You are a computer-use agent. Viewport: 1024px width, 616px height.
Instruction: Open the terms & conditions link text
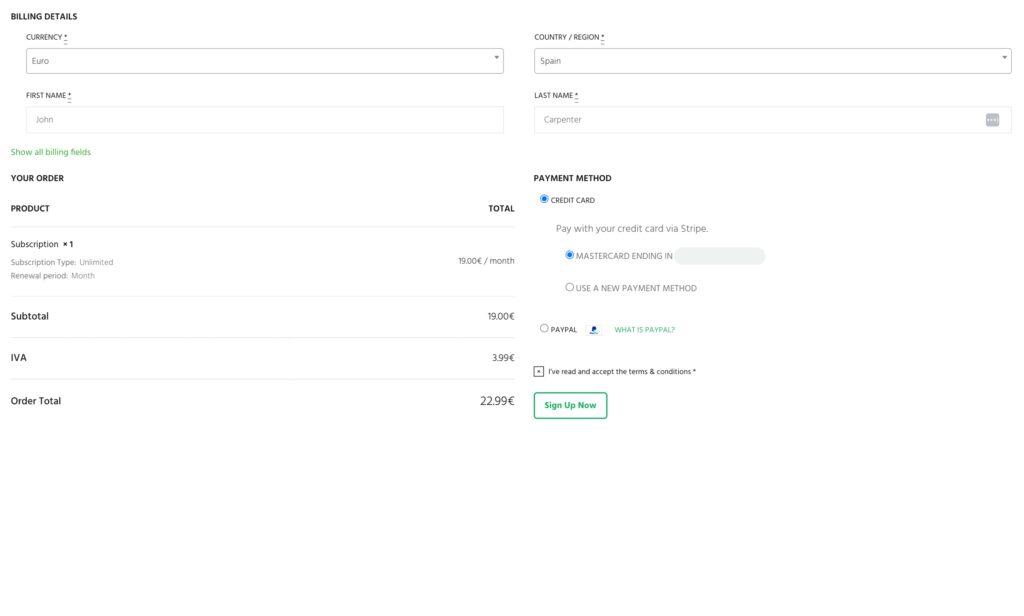(x=659, y=372)
